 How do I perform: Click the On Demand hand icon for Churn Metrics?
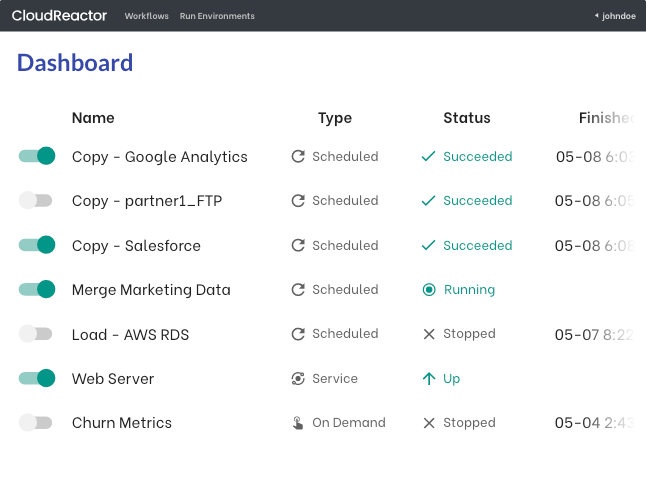(x=298, y=423)
